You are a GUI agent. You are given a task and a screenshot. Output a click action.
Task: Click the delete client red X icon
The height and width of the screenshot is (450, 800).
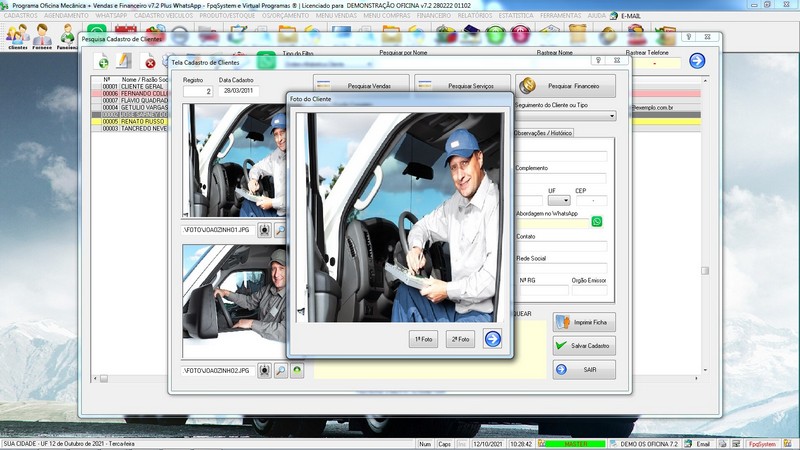click(x=148, y=62)
